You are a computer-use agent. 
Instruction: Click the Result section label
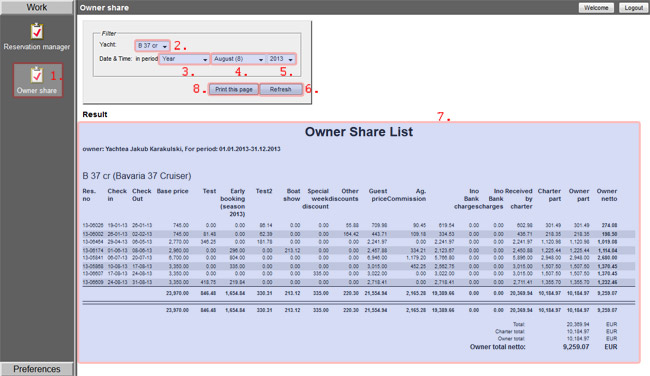[x=95, y=114]
